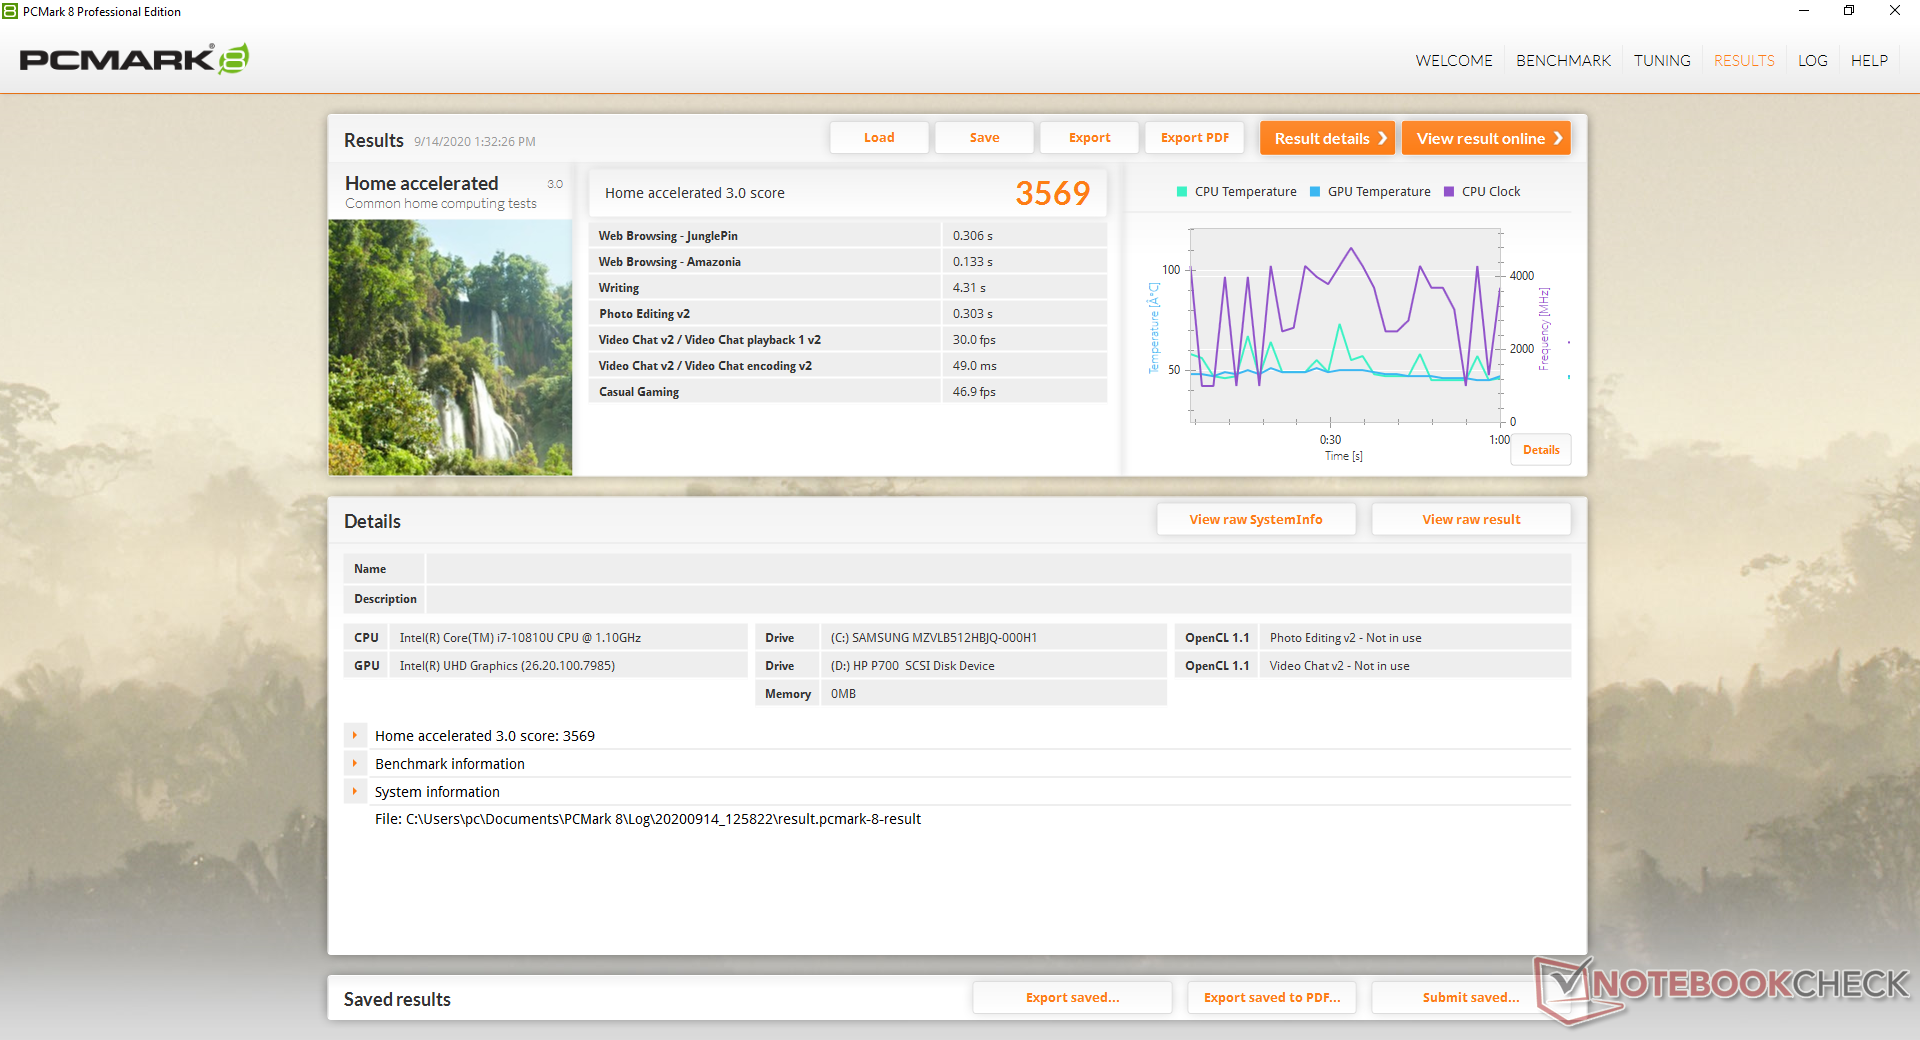The image size is (1920, 1040).
Task: Click the 3569 score value
Action: click(1052, 193)
